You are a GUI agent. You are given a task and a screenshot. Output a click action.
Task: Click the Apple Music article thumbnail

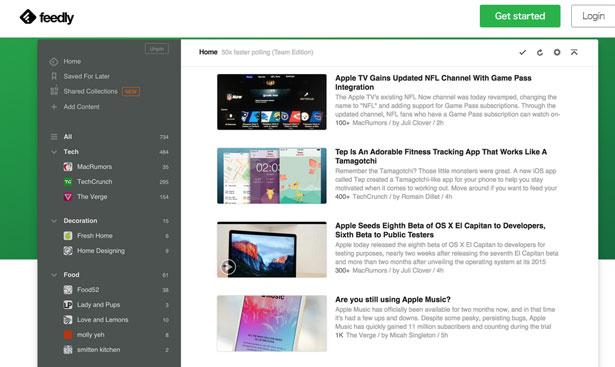tap(272, 323)
